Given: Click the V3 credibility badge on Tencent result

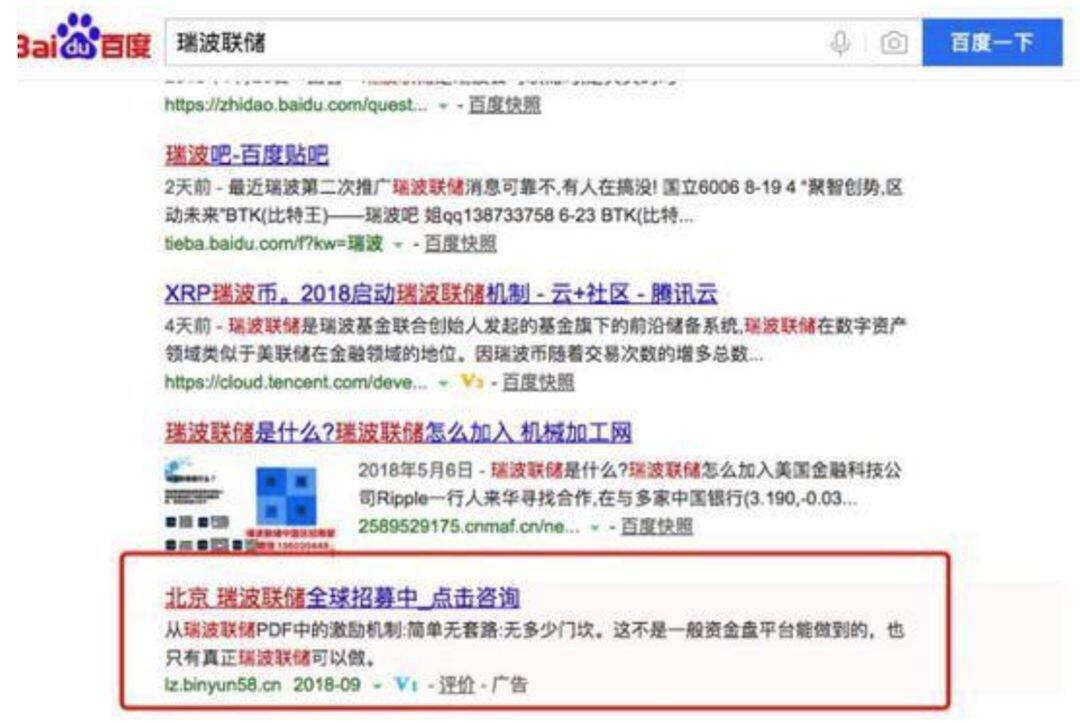Looking at the screenshot, I should 472,381.
